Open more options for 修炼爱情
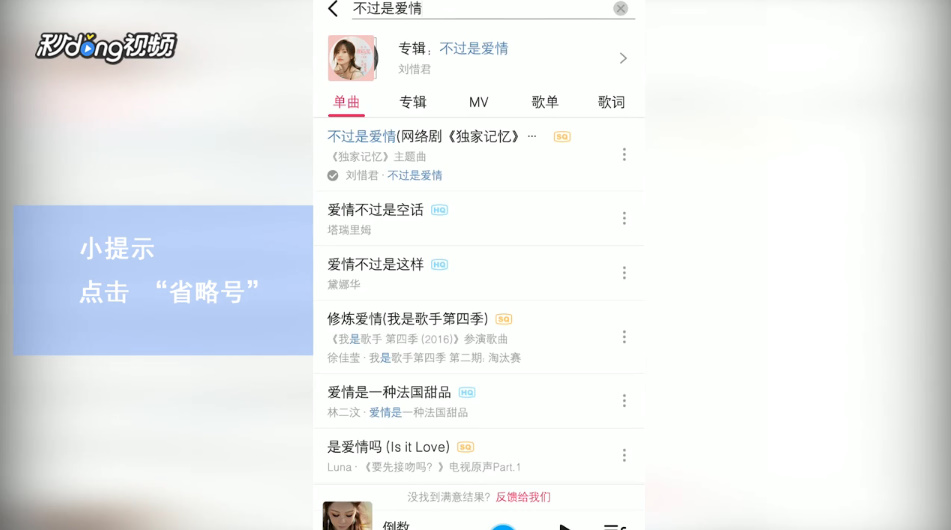Screen dimensions: 951x530 (x=624, y=337)
